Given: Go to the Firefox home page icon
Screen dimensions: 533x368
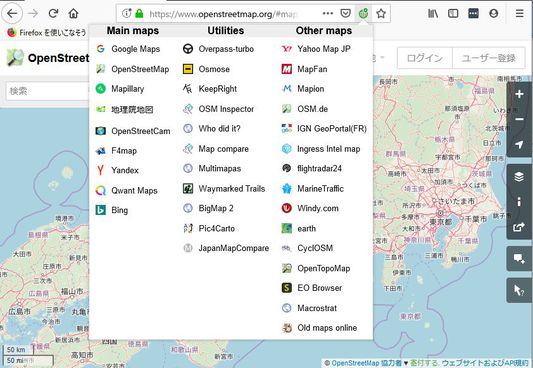Looking at the screenshot, I should [73, 14].
